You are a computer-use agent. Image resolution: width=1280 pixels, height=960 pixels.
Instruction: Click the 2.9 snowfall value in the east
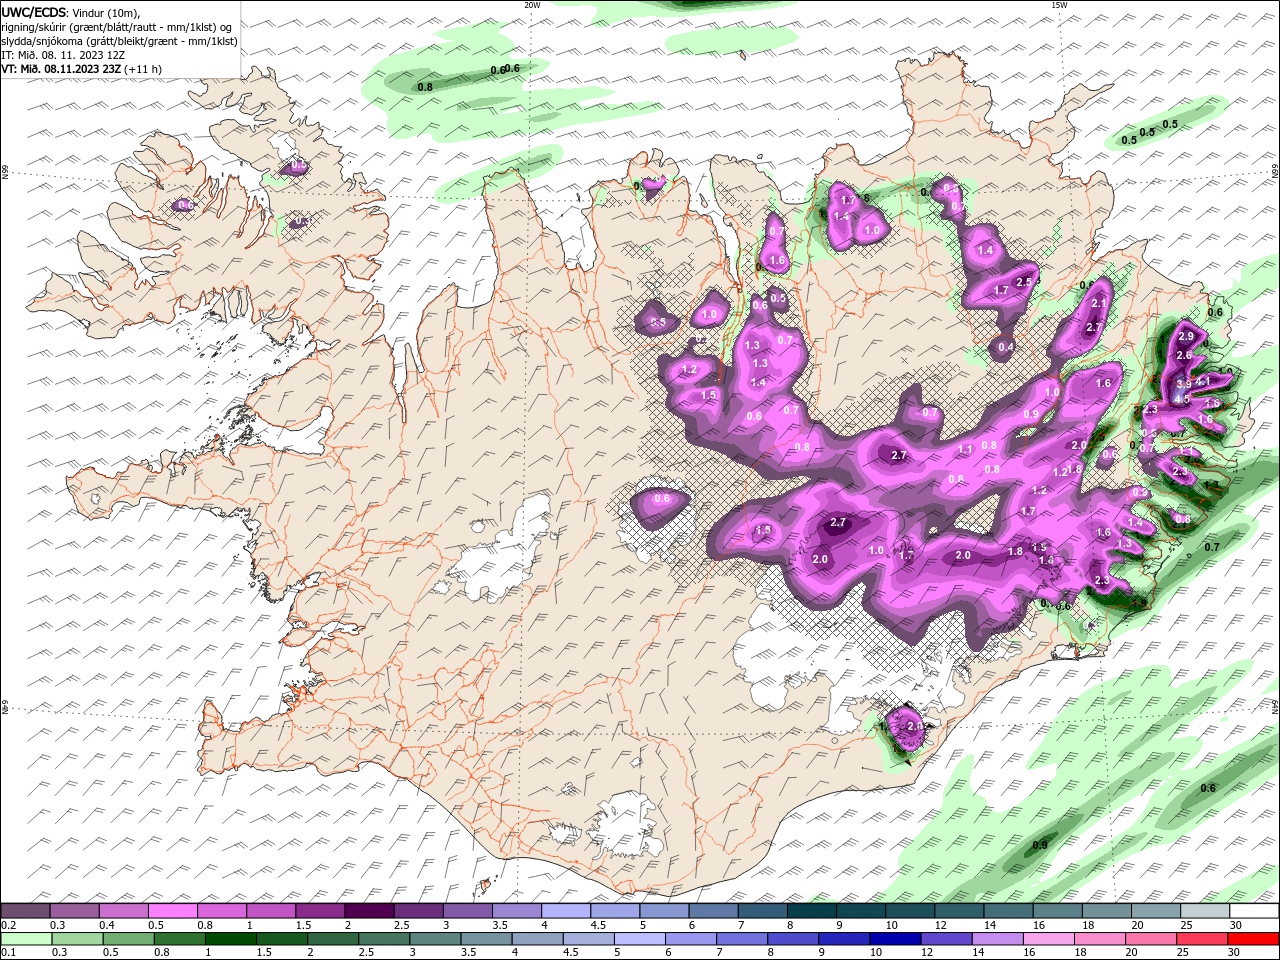click(1186, 336)
